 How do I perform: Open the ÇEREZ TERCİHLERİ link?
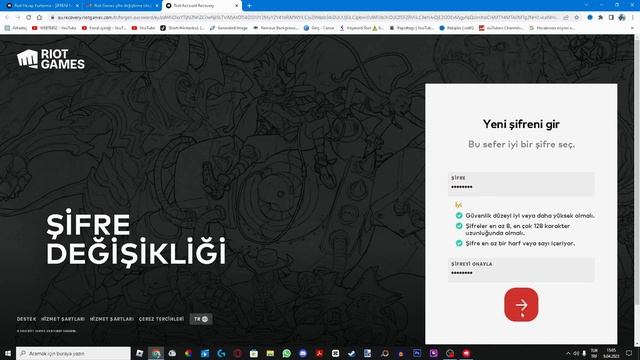161,319
